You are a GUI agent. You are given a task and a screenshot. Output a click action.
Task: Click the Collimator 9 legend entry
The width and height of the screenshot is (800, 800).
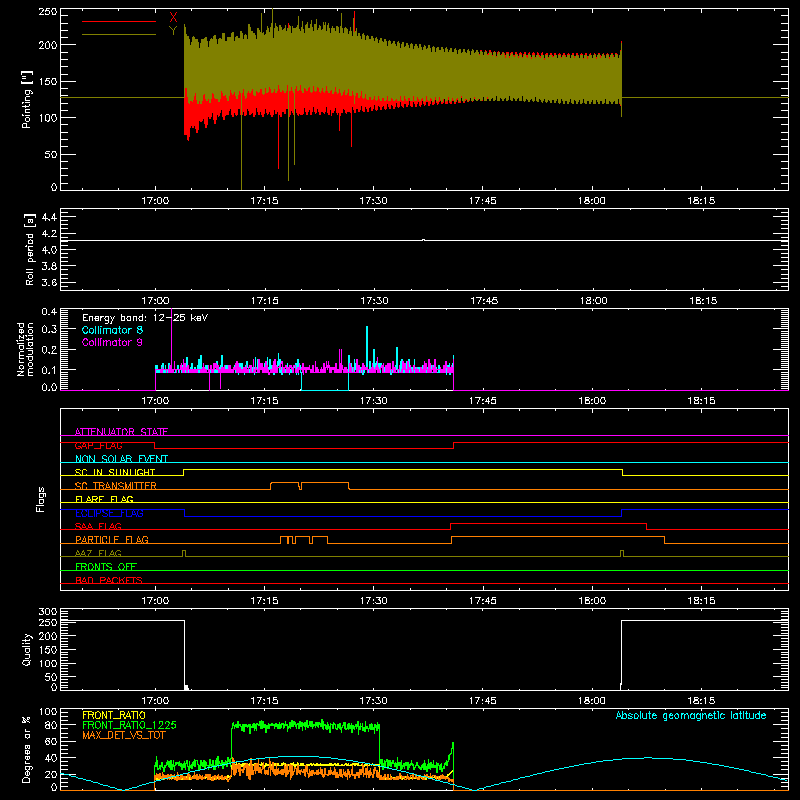pyautogui.click(x=112, y=342)
